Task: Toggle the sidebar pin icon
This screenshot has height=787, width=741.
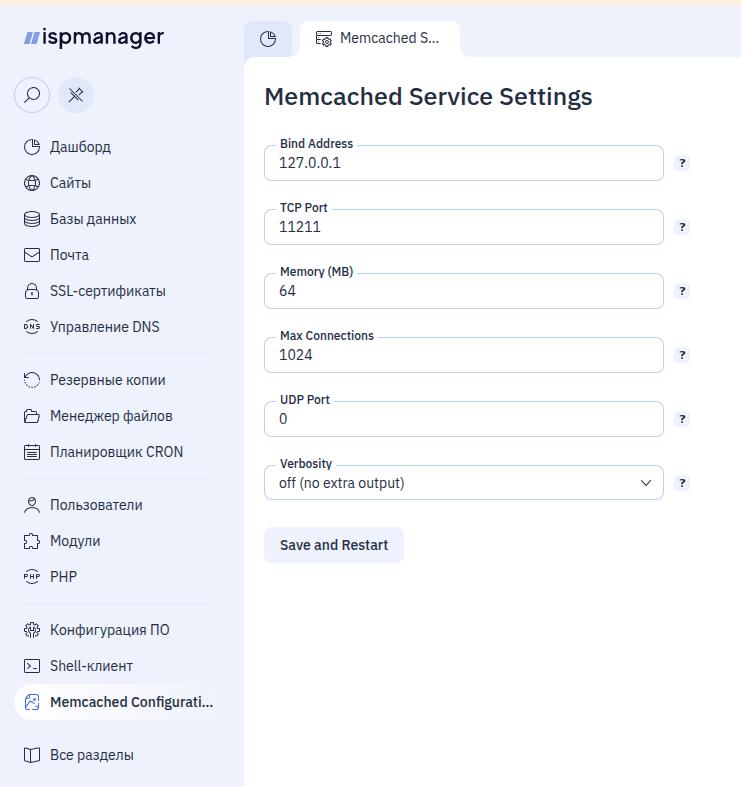Action: pyautogui.click(x=76, y=95)
